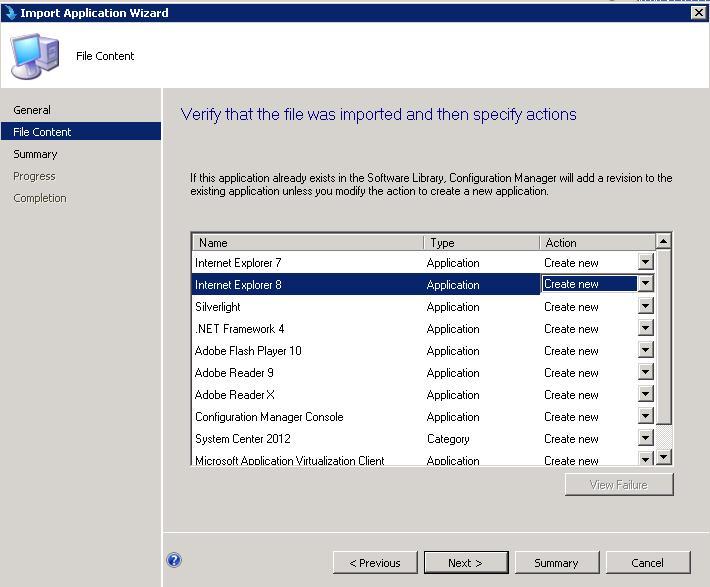Open Action dropdown for Internet Explorer 8
This screenshot has height=587, width=710.
(646, 284)
